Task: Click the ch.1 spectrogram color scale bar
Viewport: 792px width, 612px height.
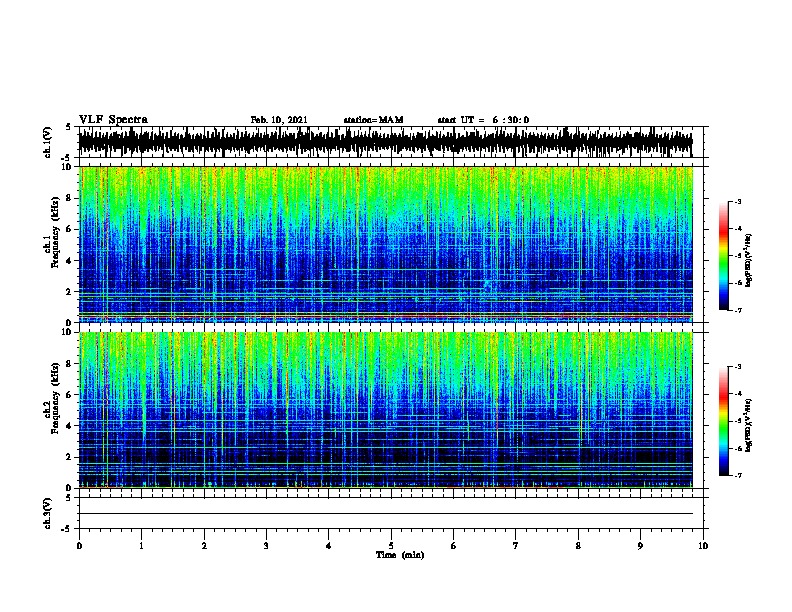Action: [724, 256]
